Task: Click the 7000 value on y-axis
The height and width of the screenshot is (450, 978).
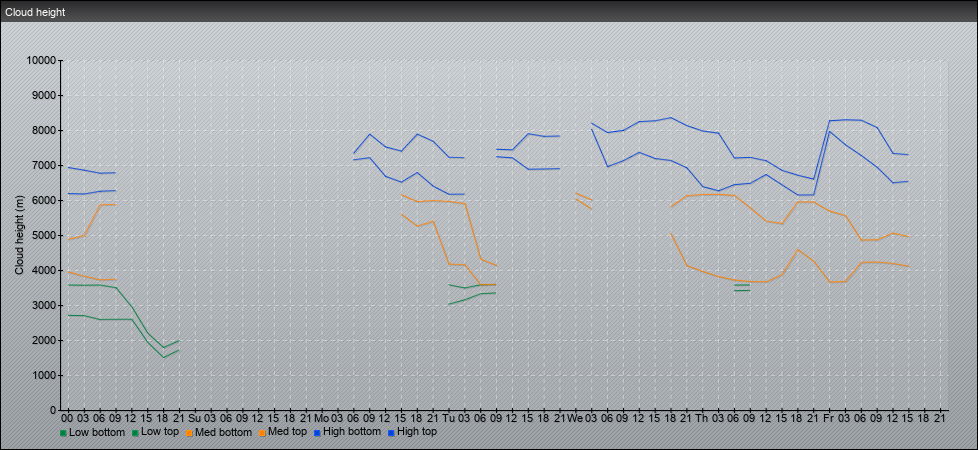Action: 44,165
